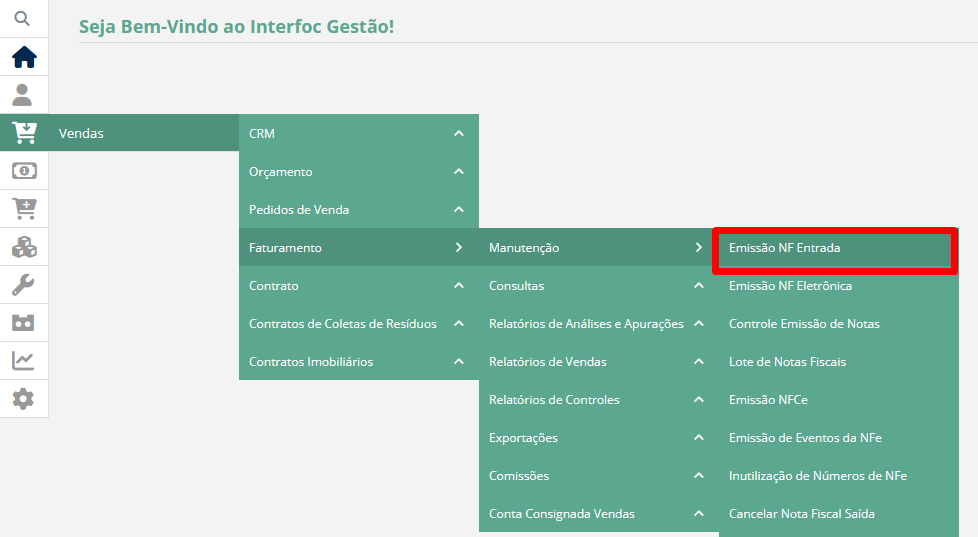Screen dimensions: 978x537
Task: Open the person/user module icon
Action: pos(22,95)
